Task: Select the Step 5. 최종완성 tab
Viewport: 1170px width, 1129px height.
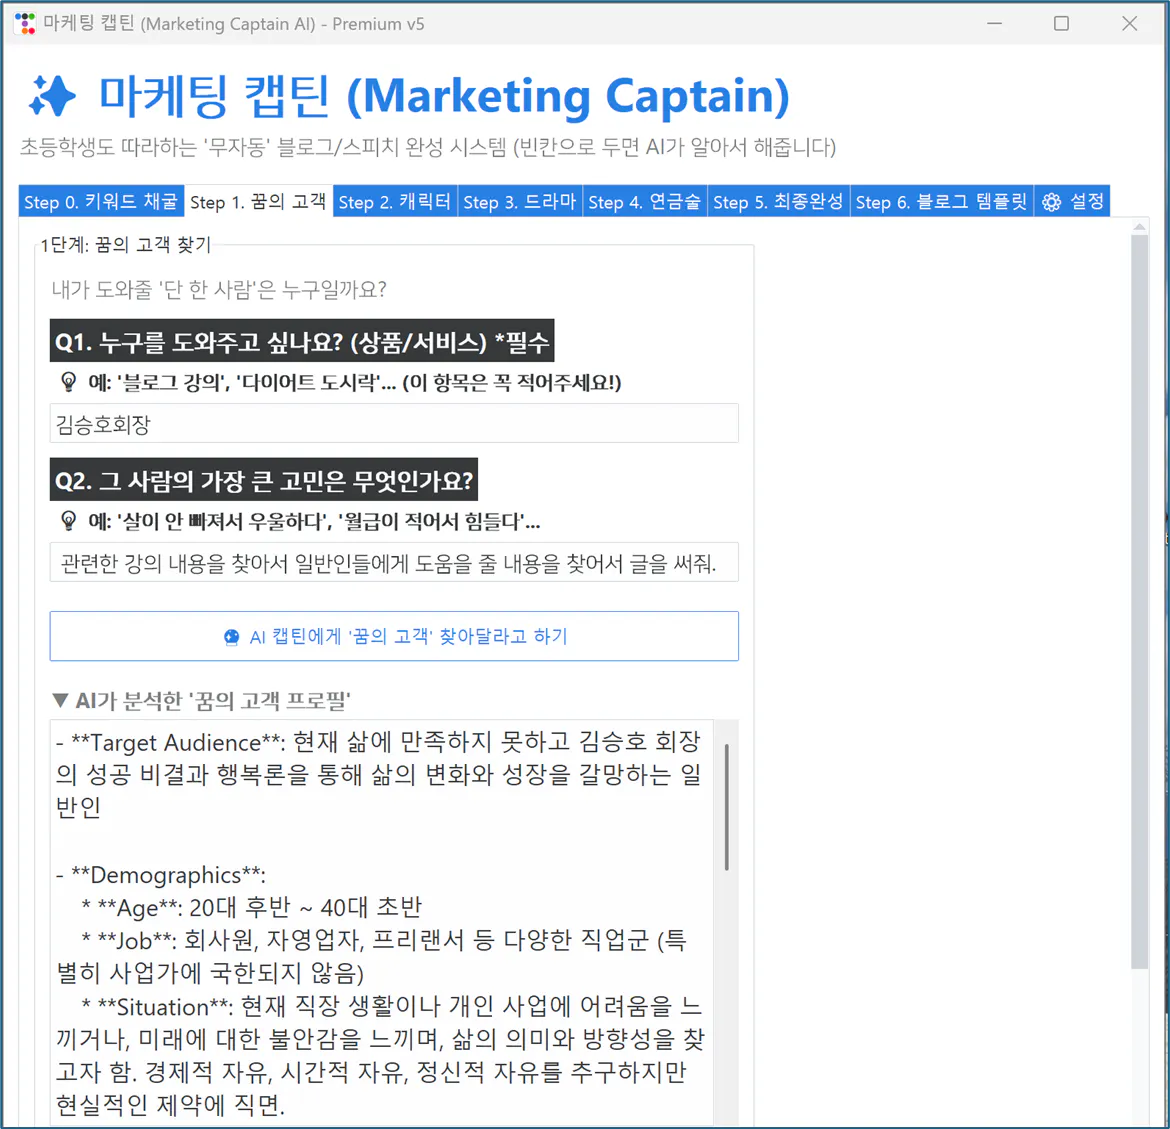Action: coord(778,201)
